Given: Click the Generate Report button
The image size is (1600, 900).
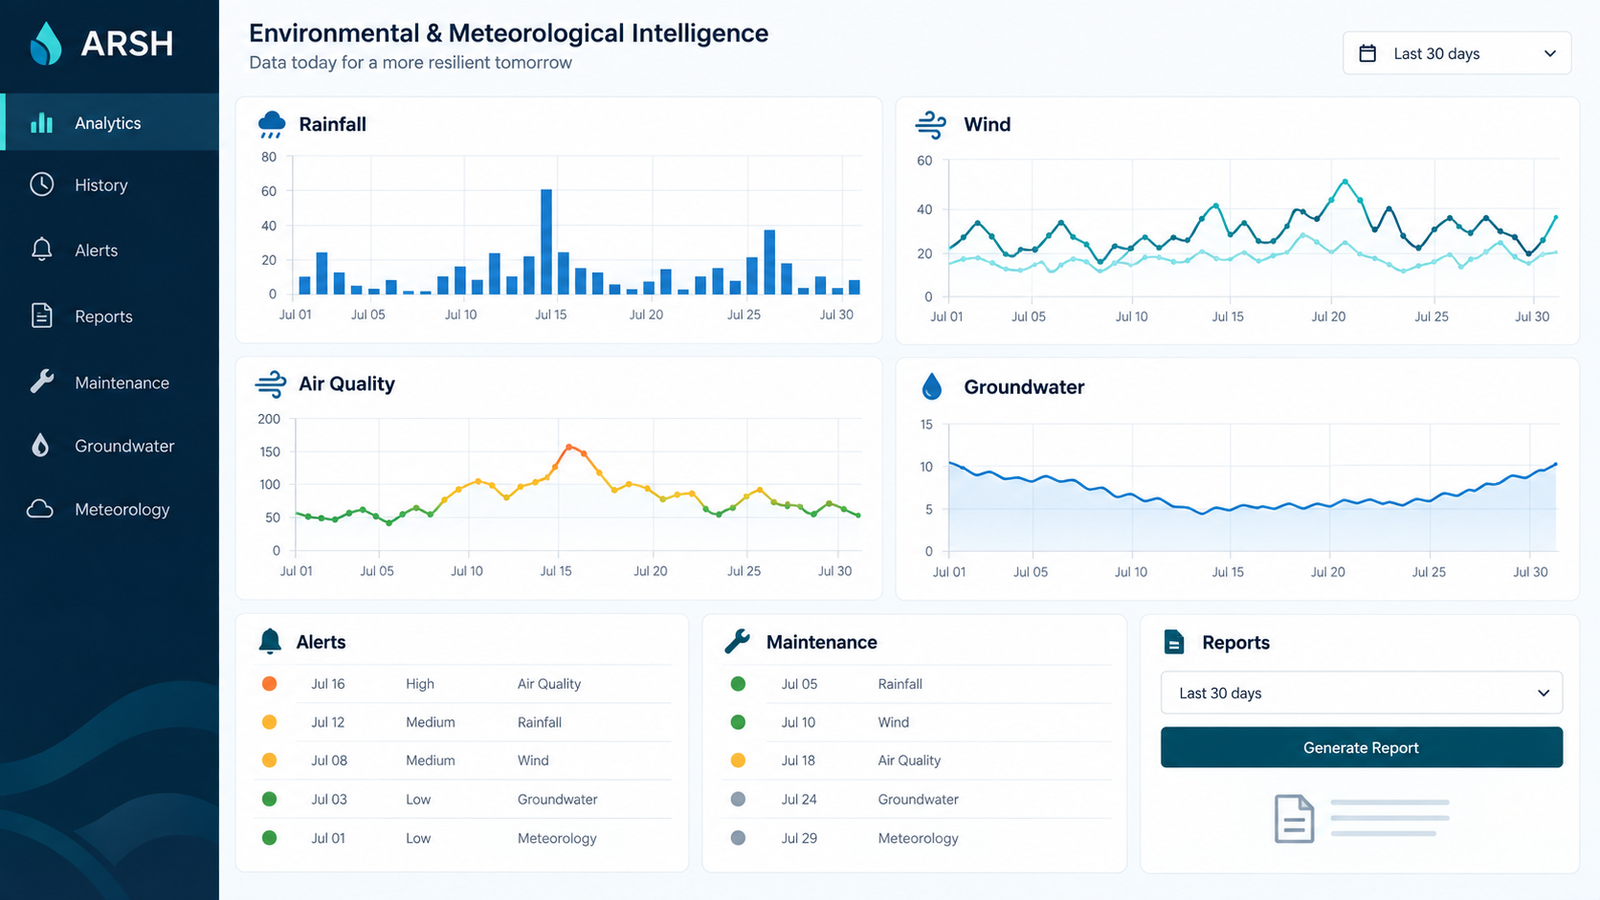Looking at the screenshot, I should 1361,747.
